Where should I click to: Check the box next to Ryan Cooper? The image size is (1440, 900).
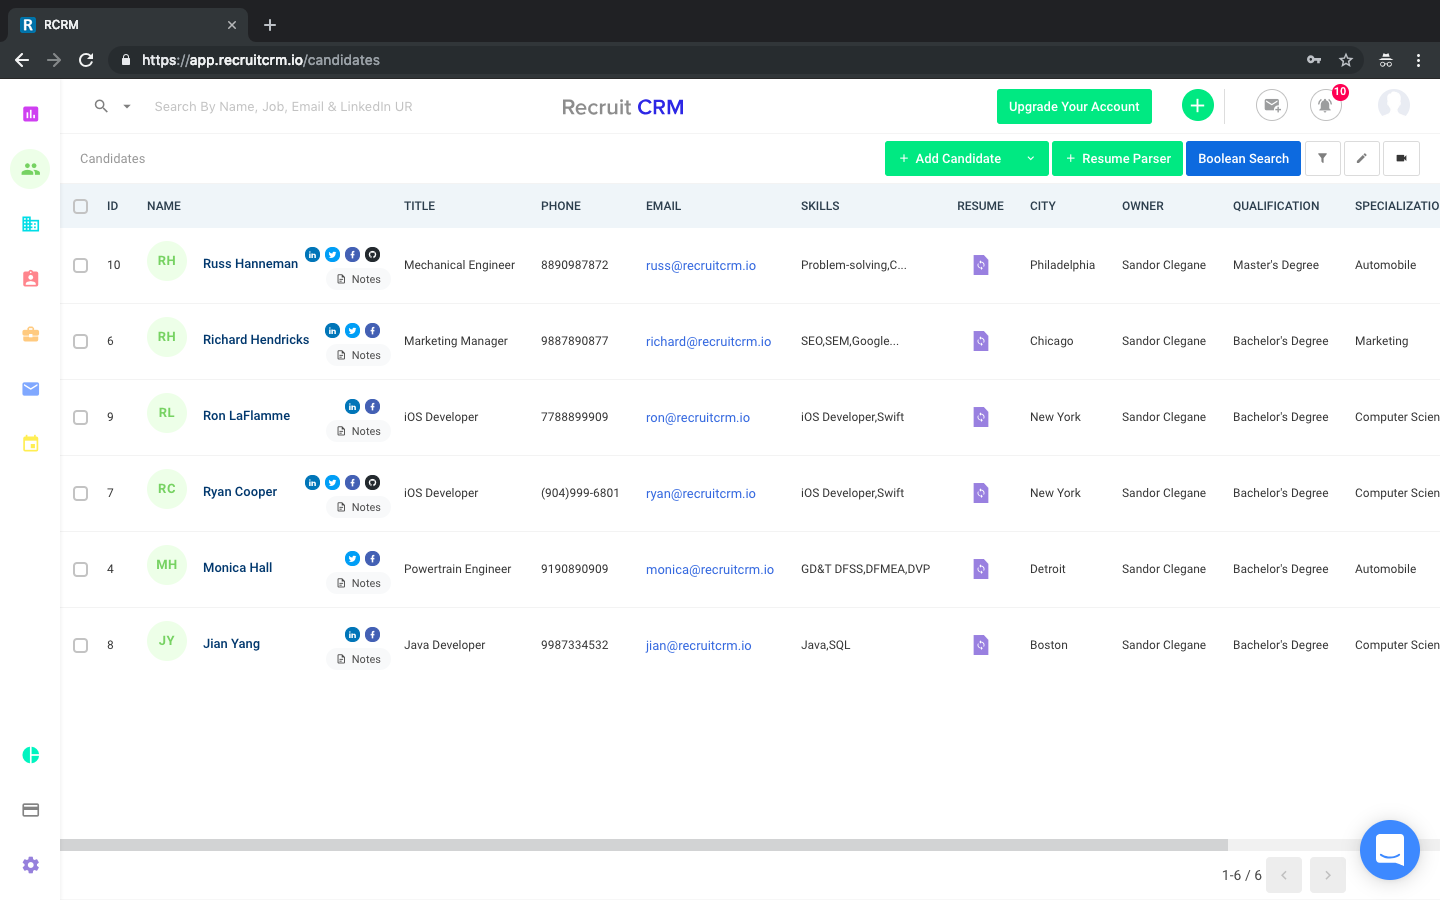80,492
